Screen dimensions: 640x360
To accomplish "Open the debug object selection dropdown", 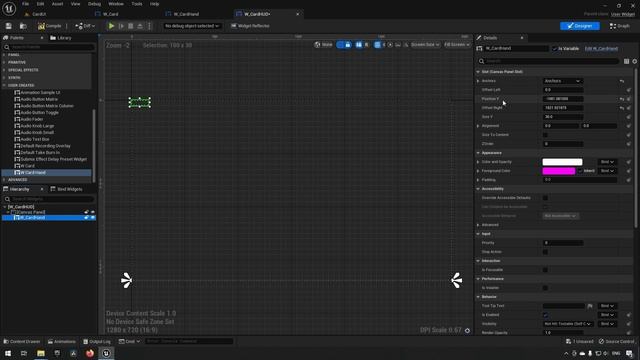I will [192, 26].
